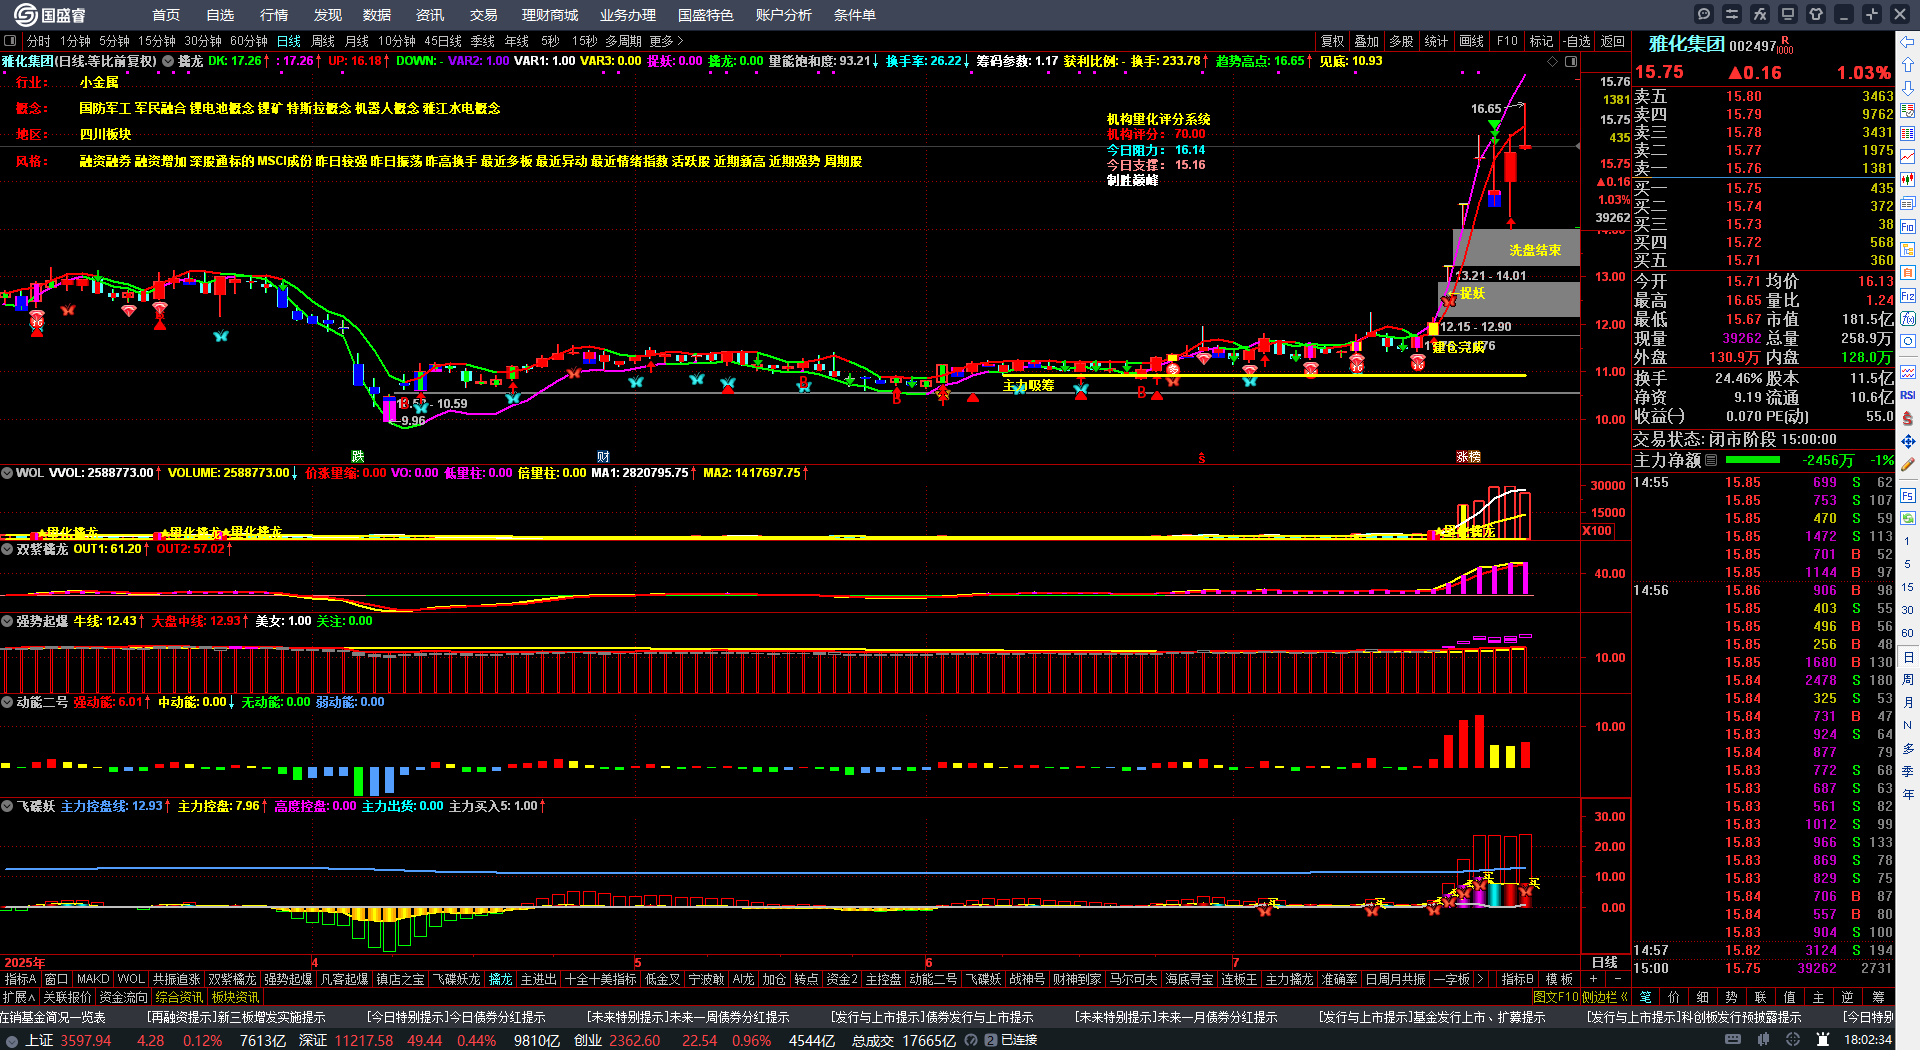Open the settings sliders icon in title bar
The height and width of the screenshot is (1050, 1920).
tap(1732, 14)
